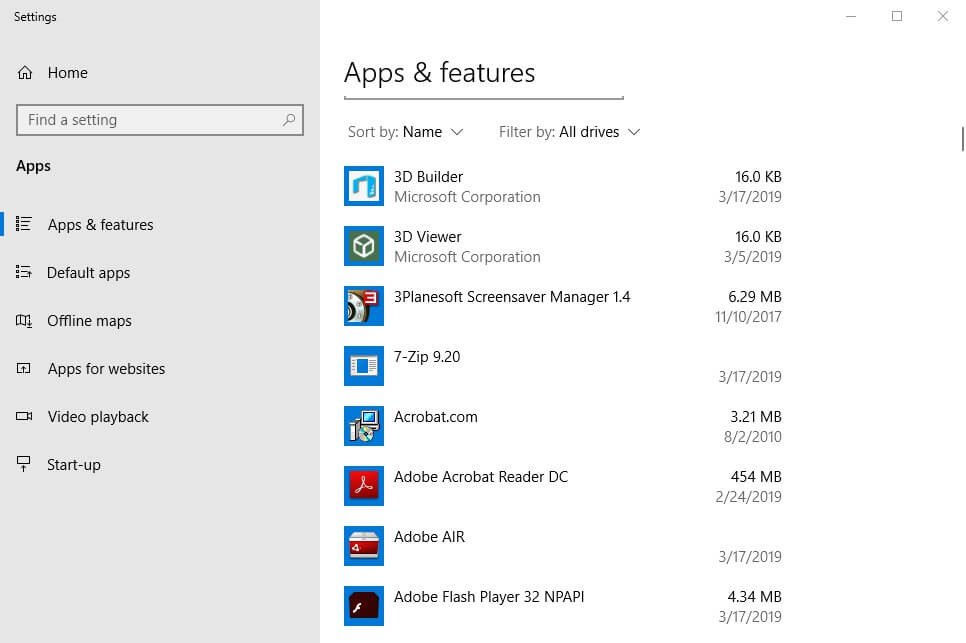
Task: Open Video playback settings
Action: 97,416
